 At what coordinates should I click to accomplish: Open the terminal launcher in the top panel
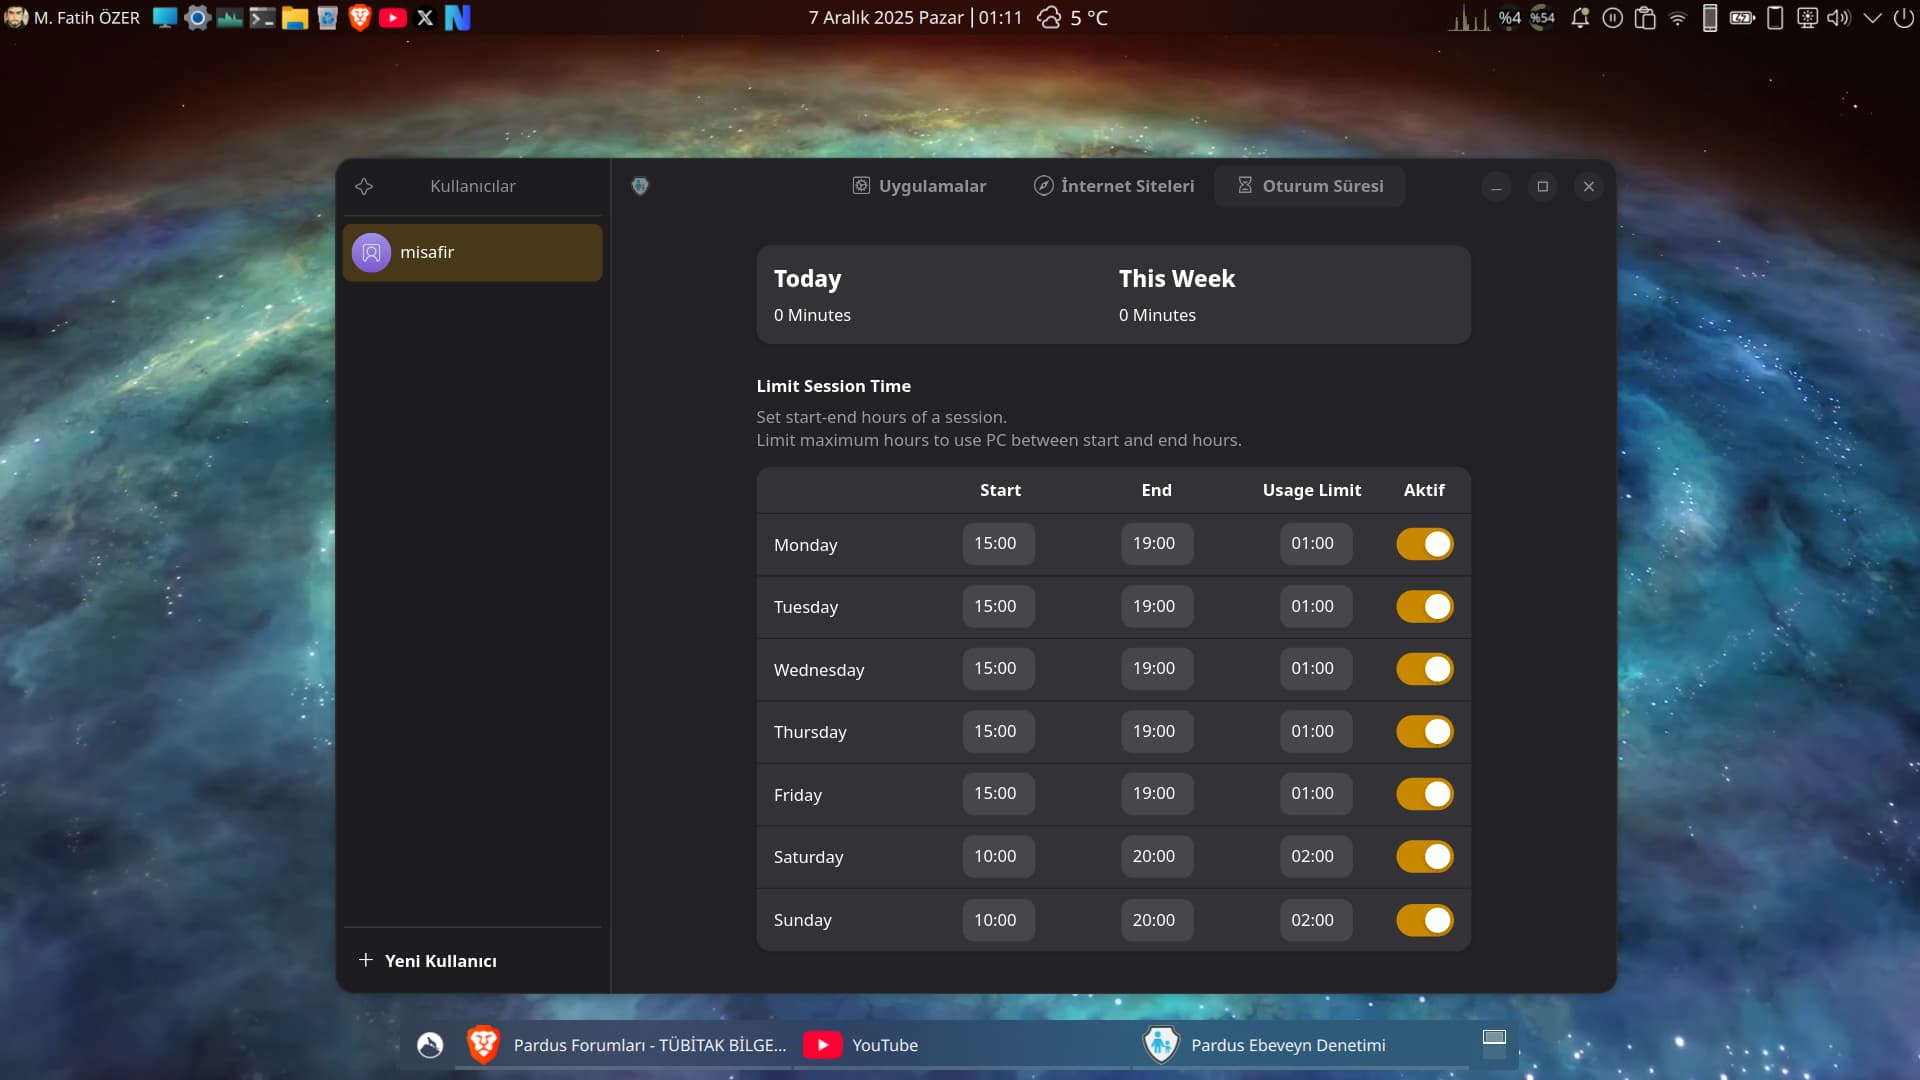(x=262, y=17)
